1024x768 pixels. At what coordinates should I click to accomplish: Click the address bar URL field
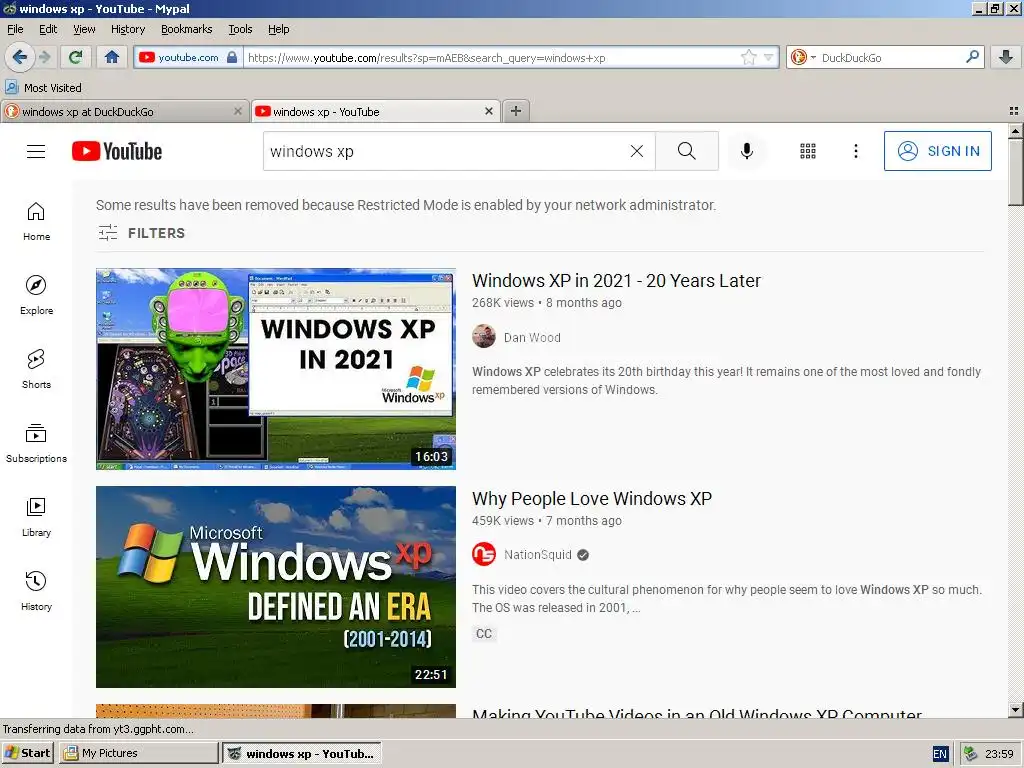point(490,57)
